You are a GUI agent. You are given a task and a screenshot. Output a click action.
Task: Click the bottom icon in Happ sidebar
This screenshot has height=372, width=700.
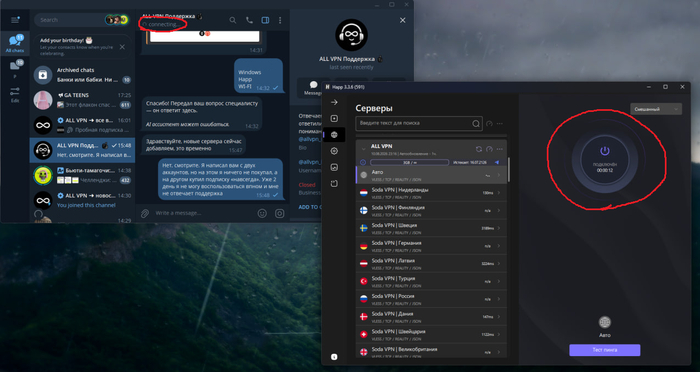(334, 357)
